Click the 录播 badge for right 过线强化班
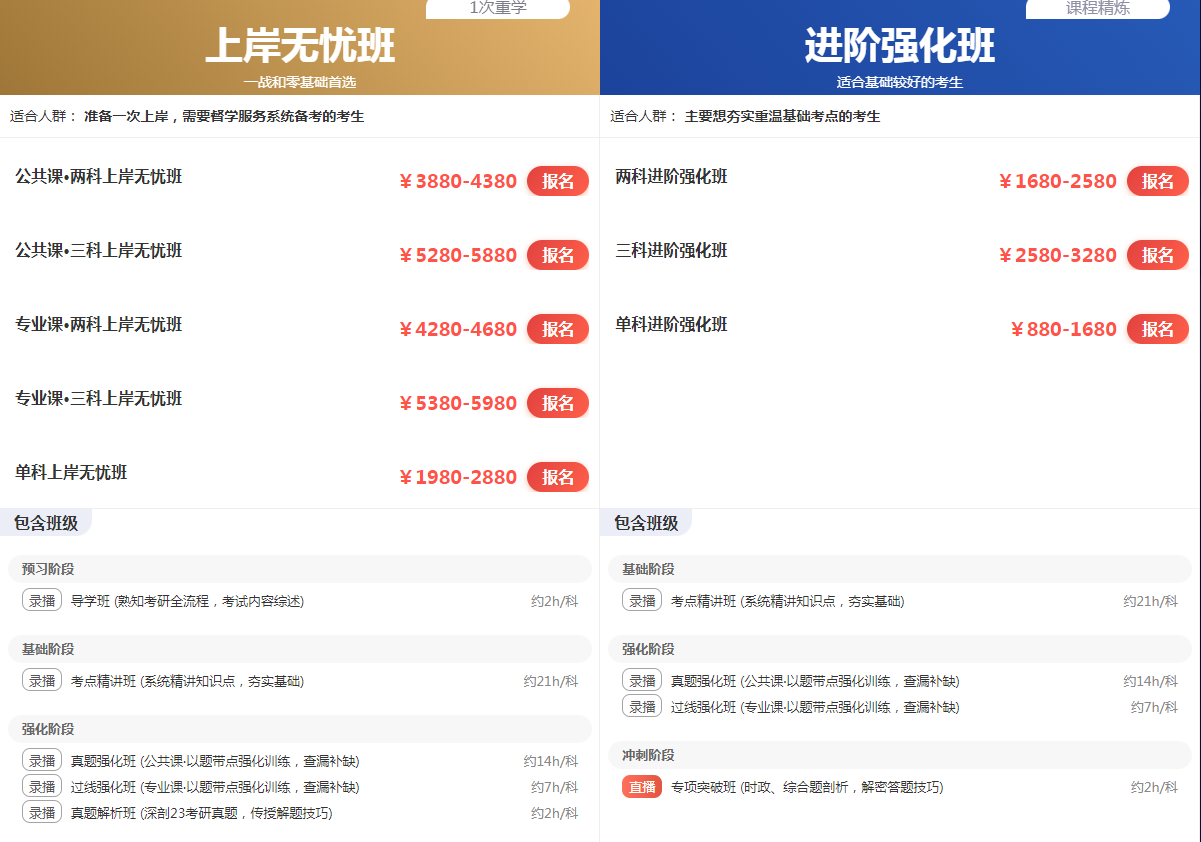 point(641,705)
